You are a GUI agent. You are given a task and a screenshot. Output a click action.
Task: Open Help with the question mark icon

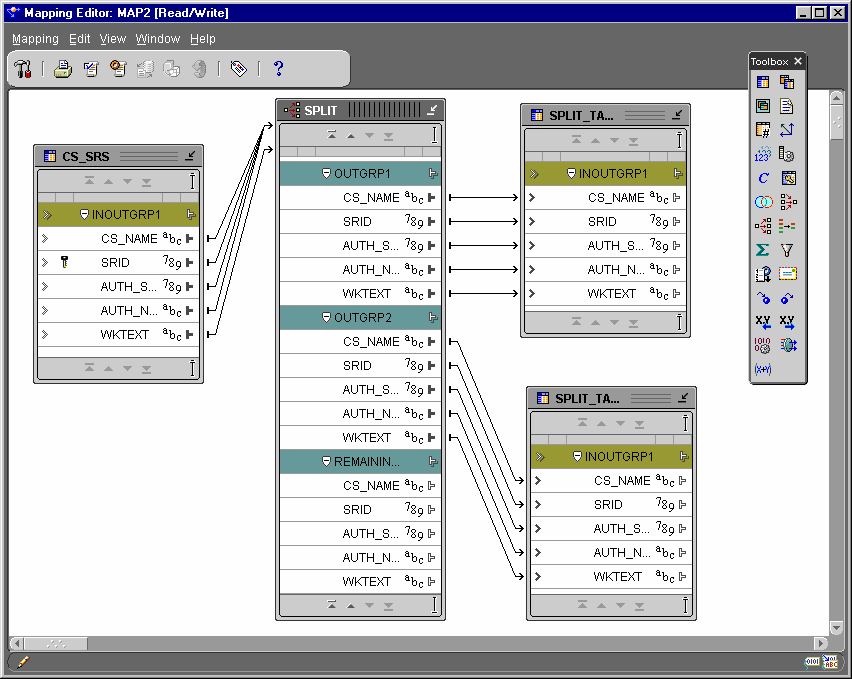tap(278, 68)
